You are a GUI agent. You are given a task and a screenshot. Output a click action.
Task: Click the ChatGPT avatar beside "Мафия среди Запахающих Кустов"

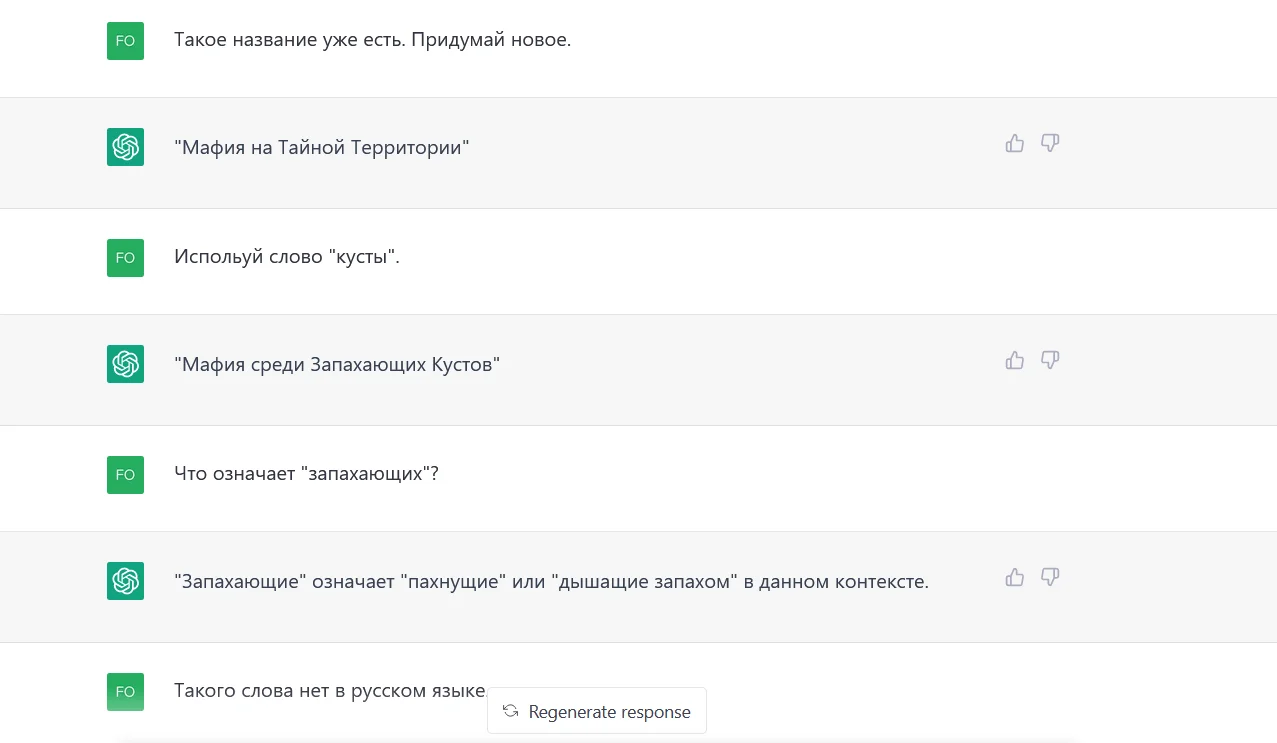pos(125,363)
